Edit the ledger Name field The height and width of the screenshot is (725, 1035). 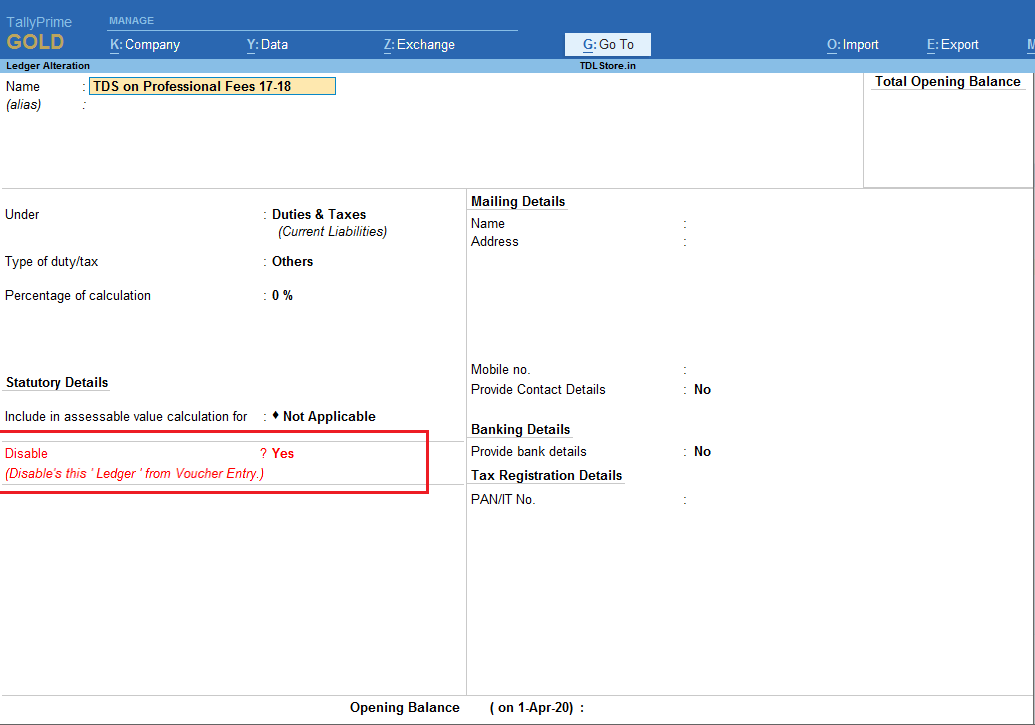click(x=212, y=86)
